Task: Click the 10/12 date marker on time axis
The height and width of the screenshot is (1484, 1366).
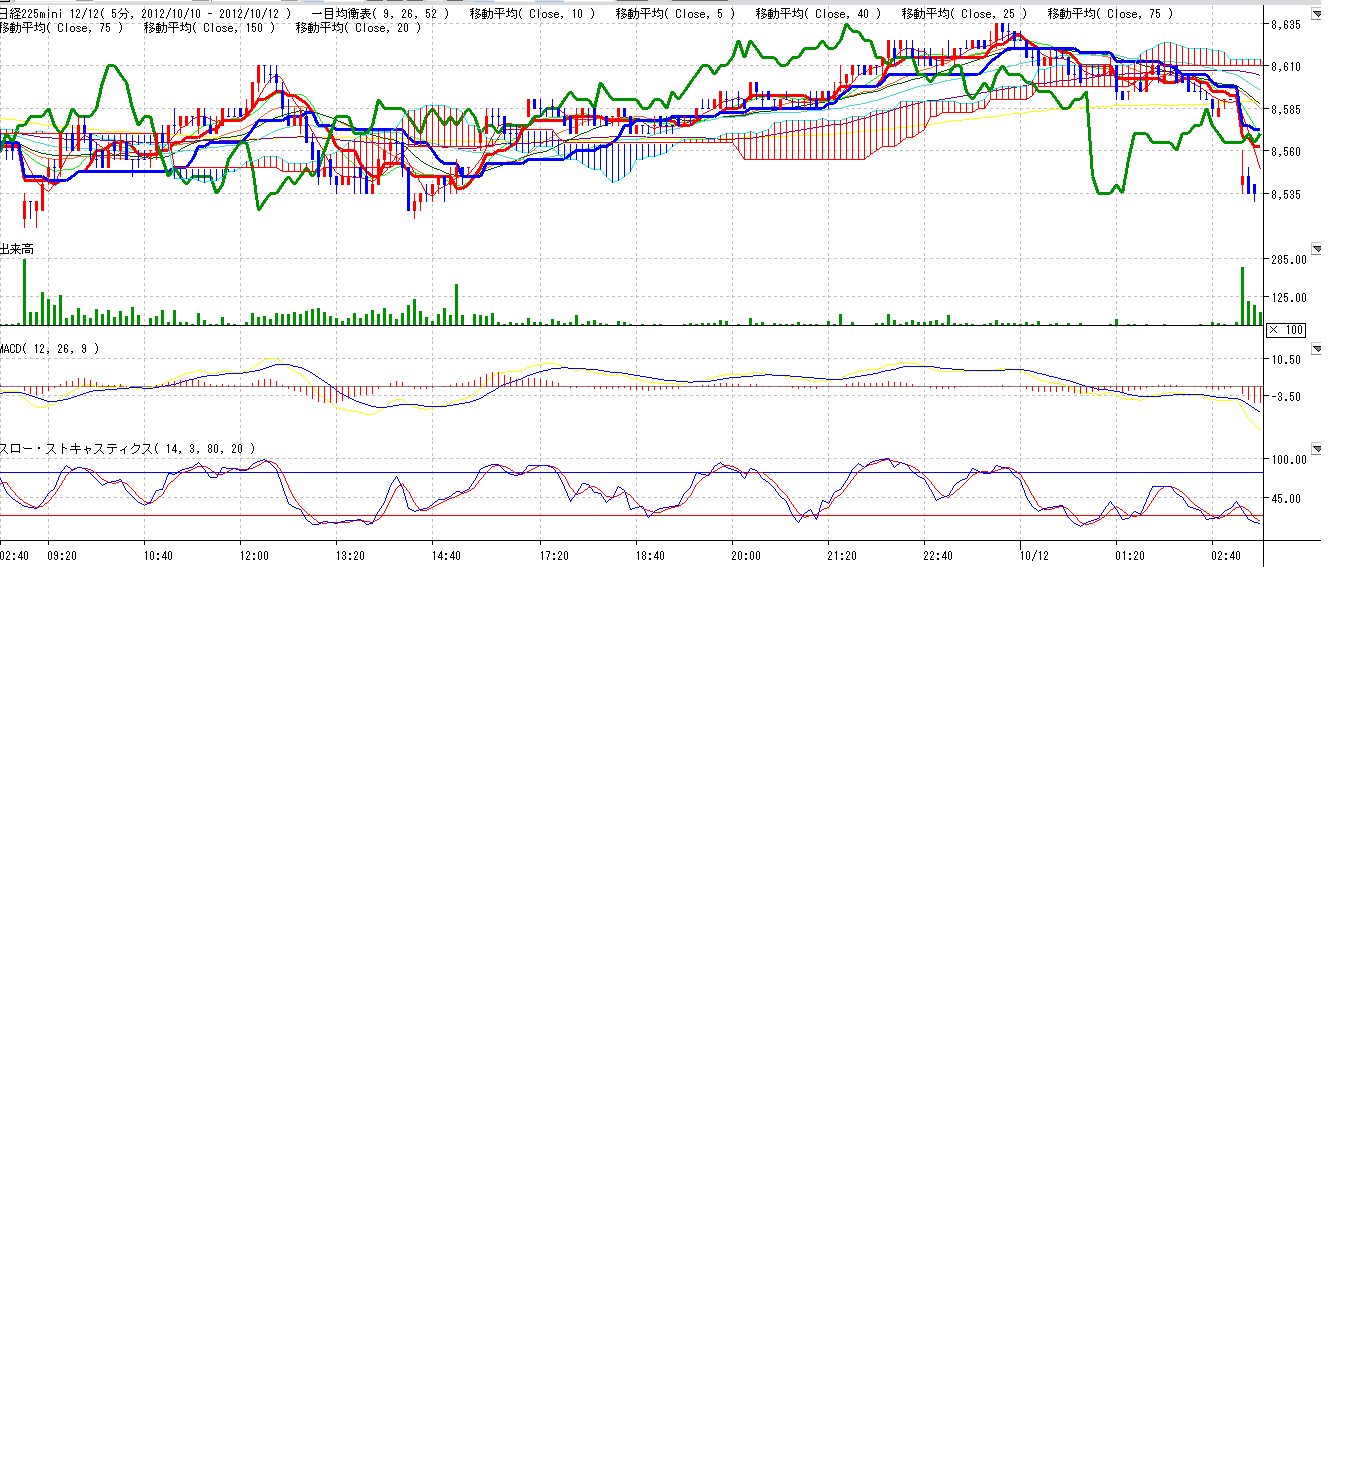Action: pyautogui.click(x=1034, y=556)
